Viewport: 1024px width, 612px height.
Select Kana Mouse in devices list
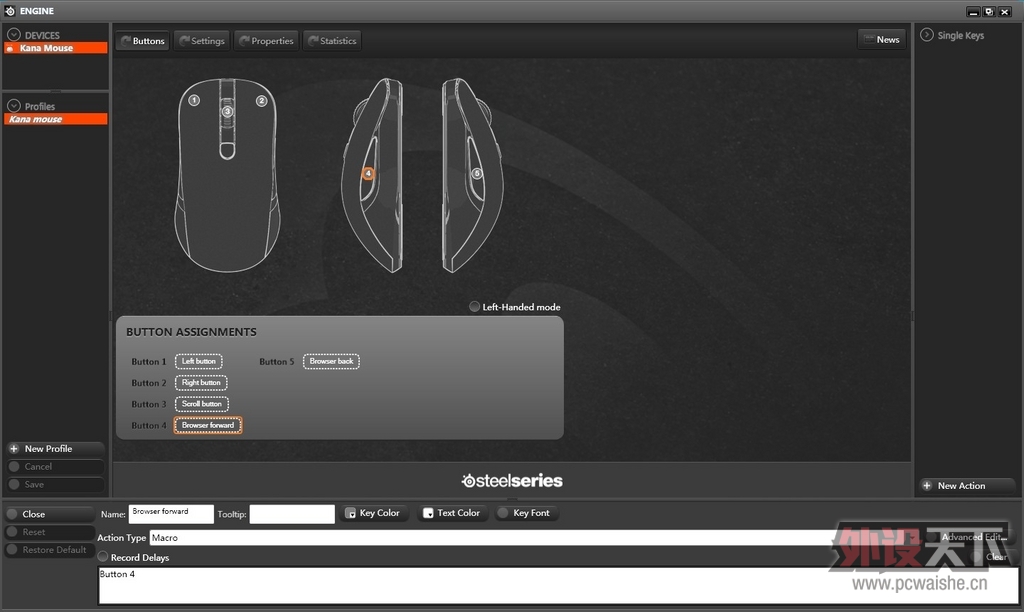[x=56, y=48]
